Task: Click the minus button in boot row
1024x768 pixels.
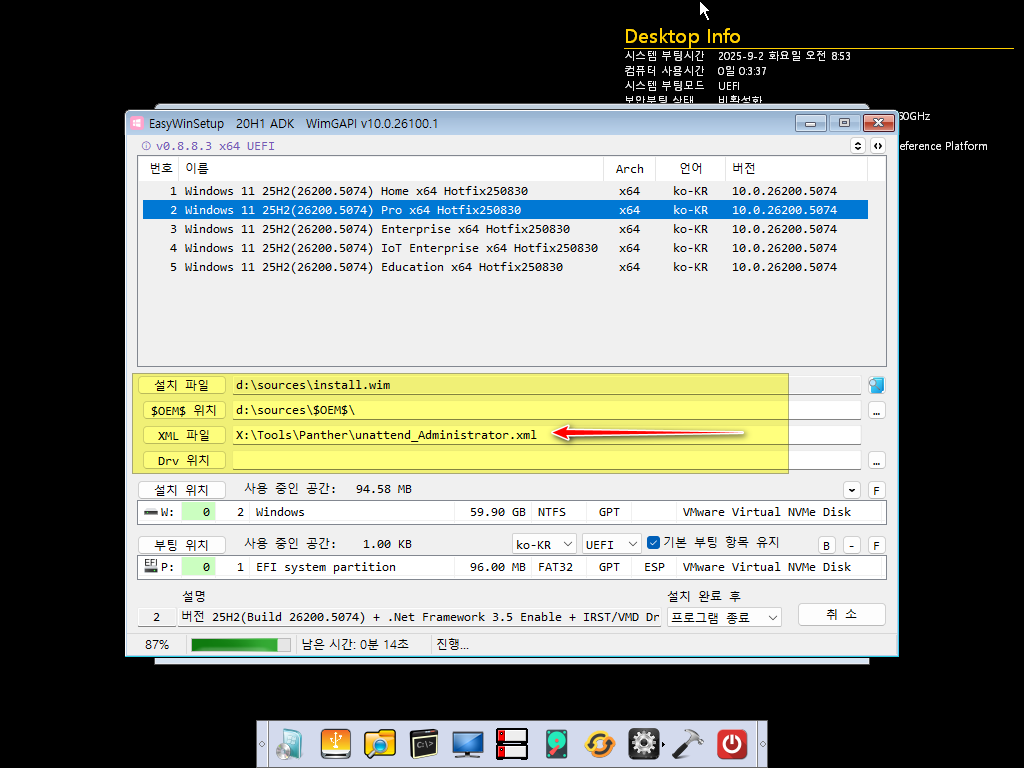Action: tap(852, 545)
